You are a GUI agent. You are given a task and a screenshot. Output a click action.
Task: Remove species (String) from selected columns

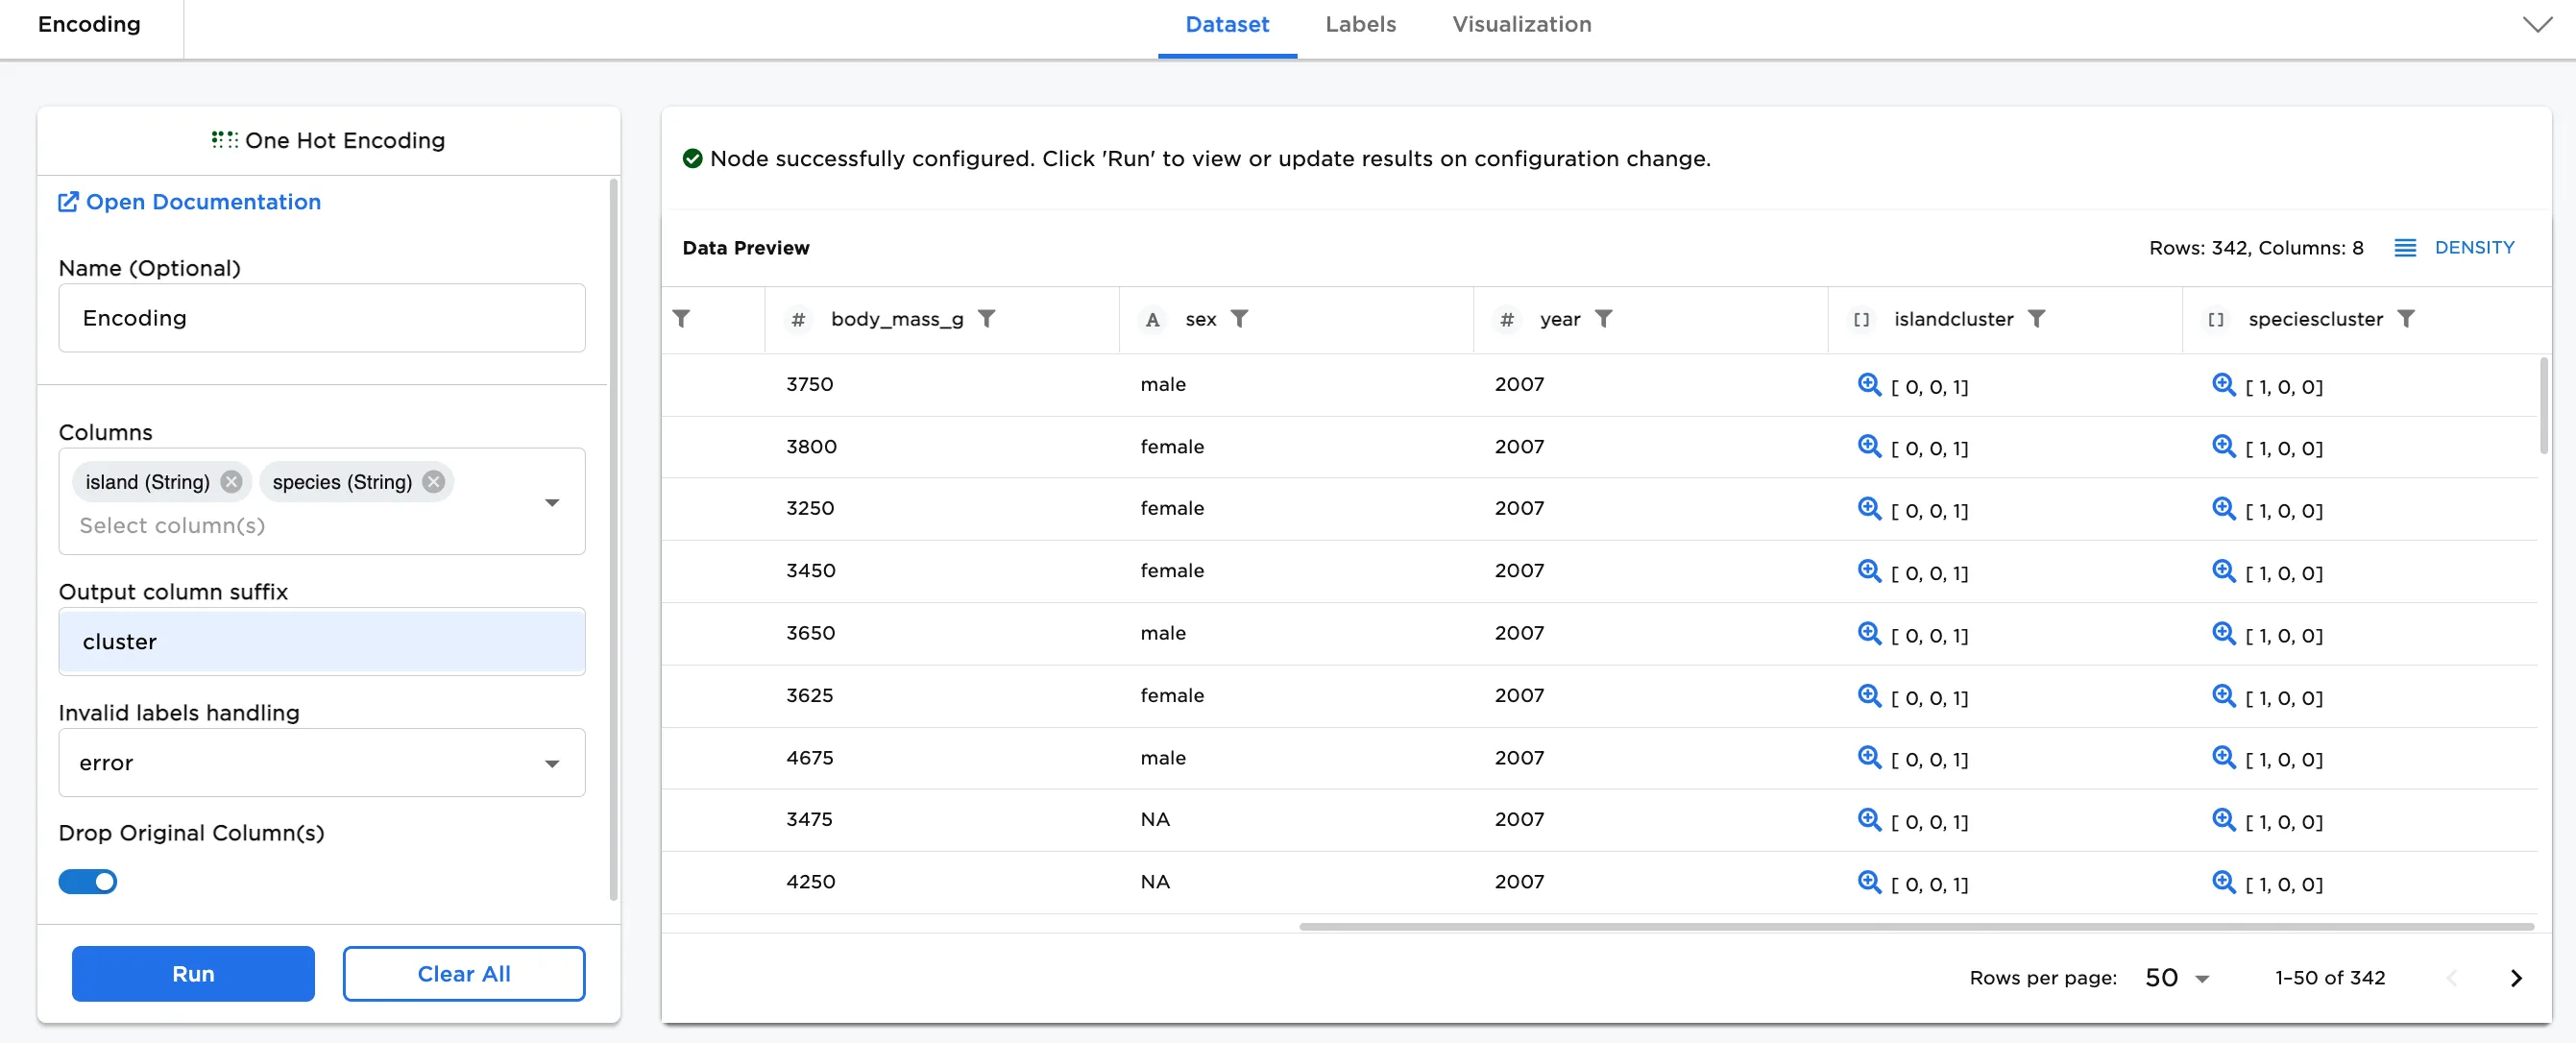pyautogui.click(x=433, y=482)
